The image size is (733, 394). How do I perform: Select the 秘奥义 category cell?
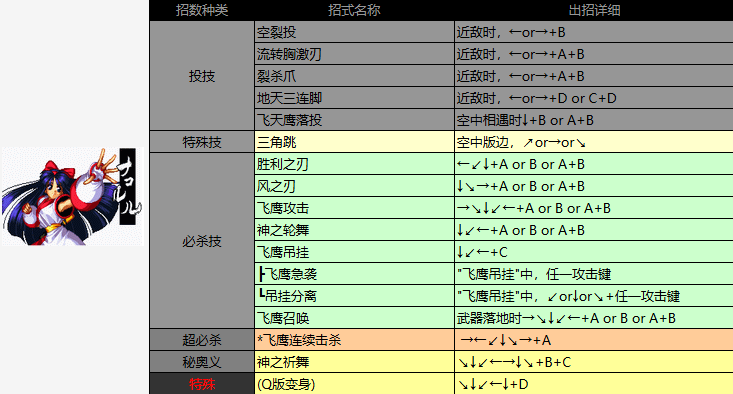[202, 362]
